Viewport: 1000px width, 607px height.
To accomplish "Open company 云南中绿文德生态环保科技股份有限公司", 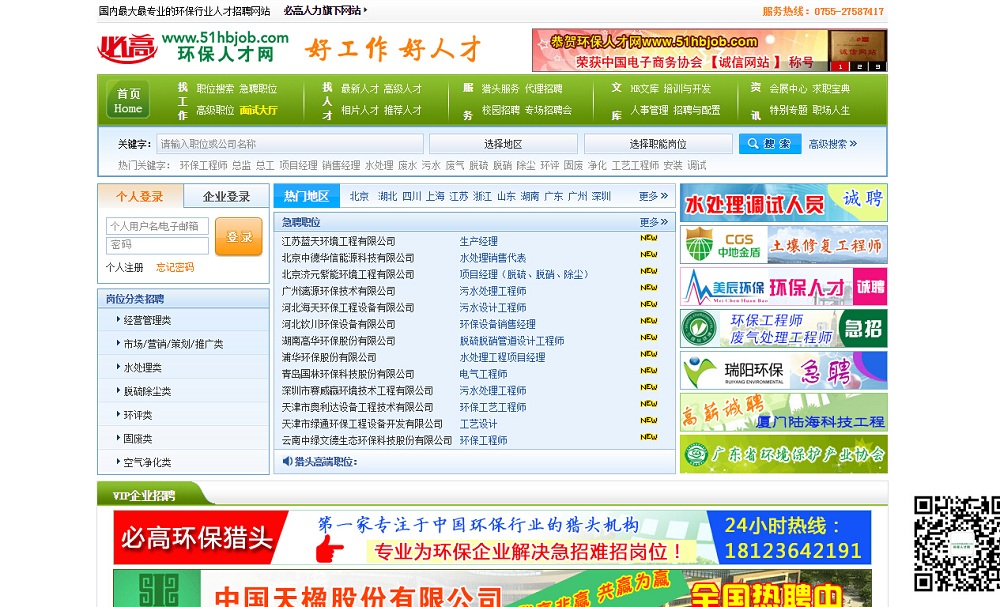I will click(x=367, y=440).
